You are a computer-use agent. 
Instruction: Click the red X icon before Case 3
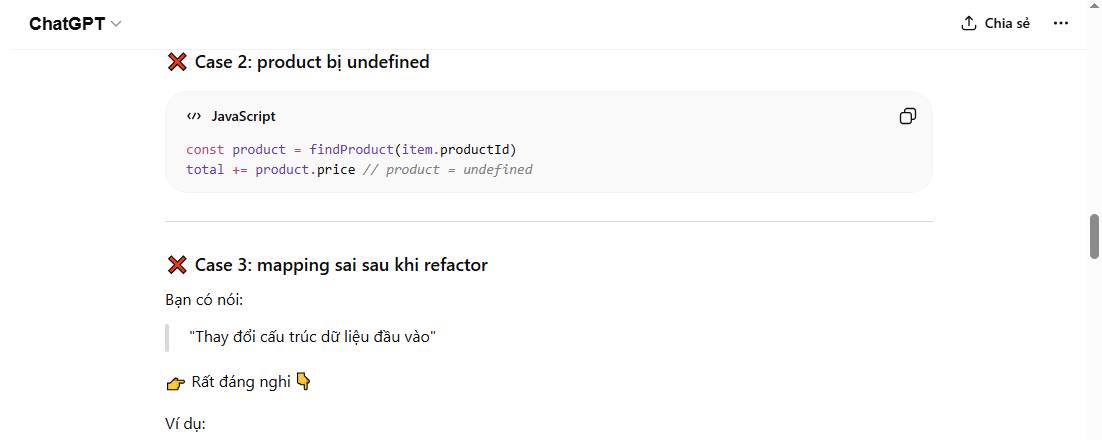click(177, 265)
